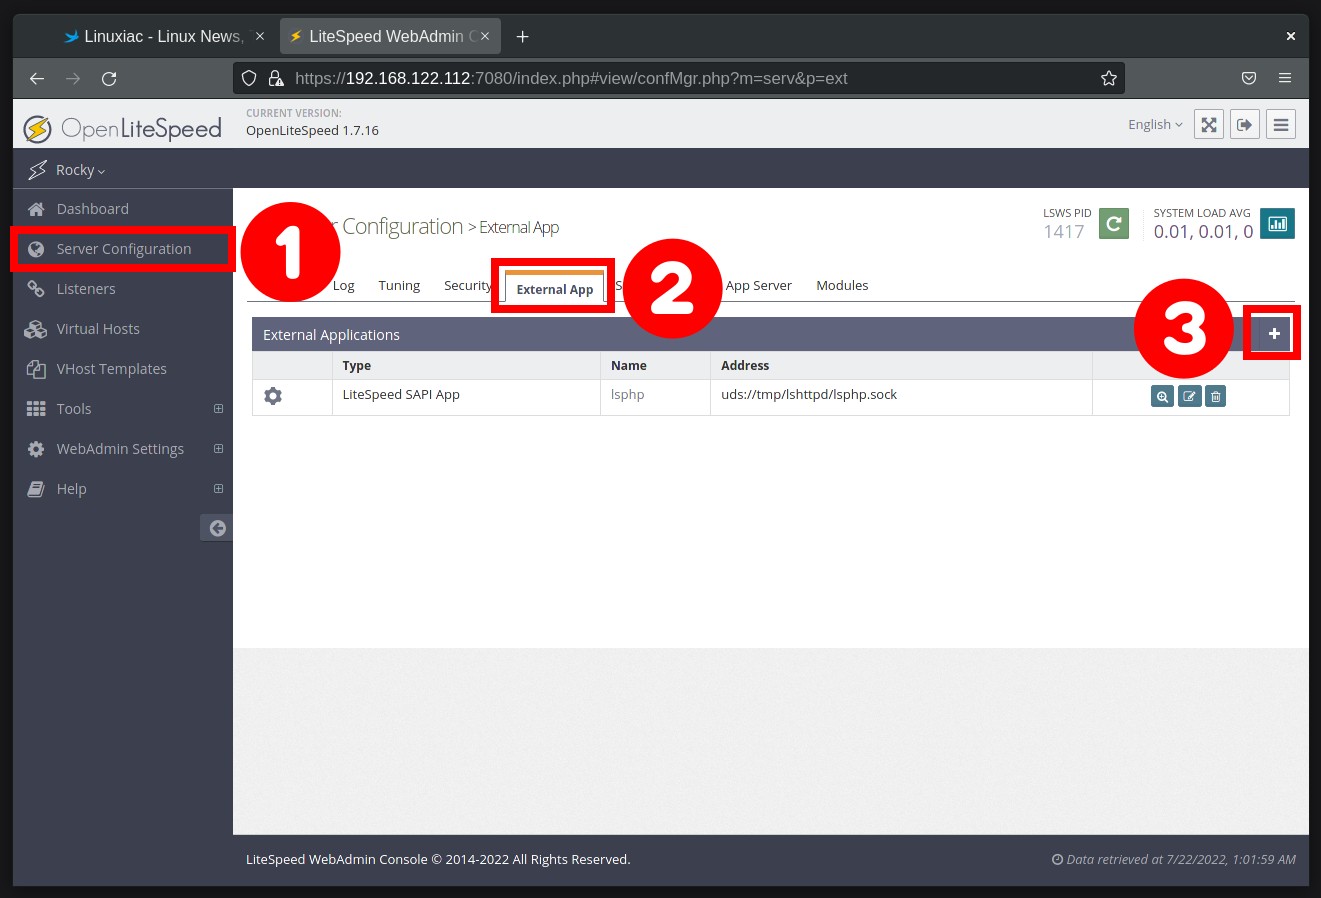This screenshot has width=1321, height=898.
Task: Click the address bar shield icon
Action: [x=250, y=78]
